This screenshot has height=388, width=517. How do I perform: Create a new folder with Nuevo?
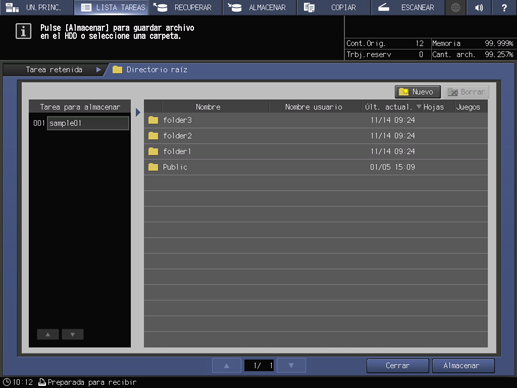pos(417,92)
